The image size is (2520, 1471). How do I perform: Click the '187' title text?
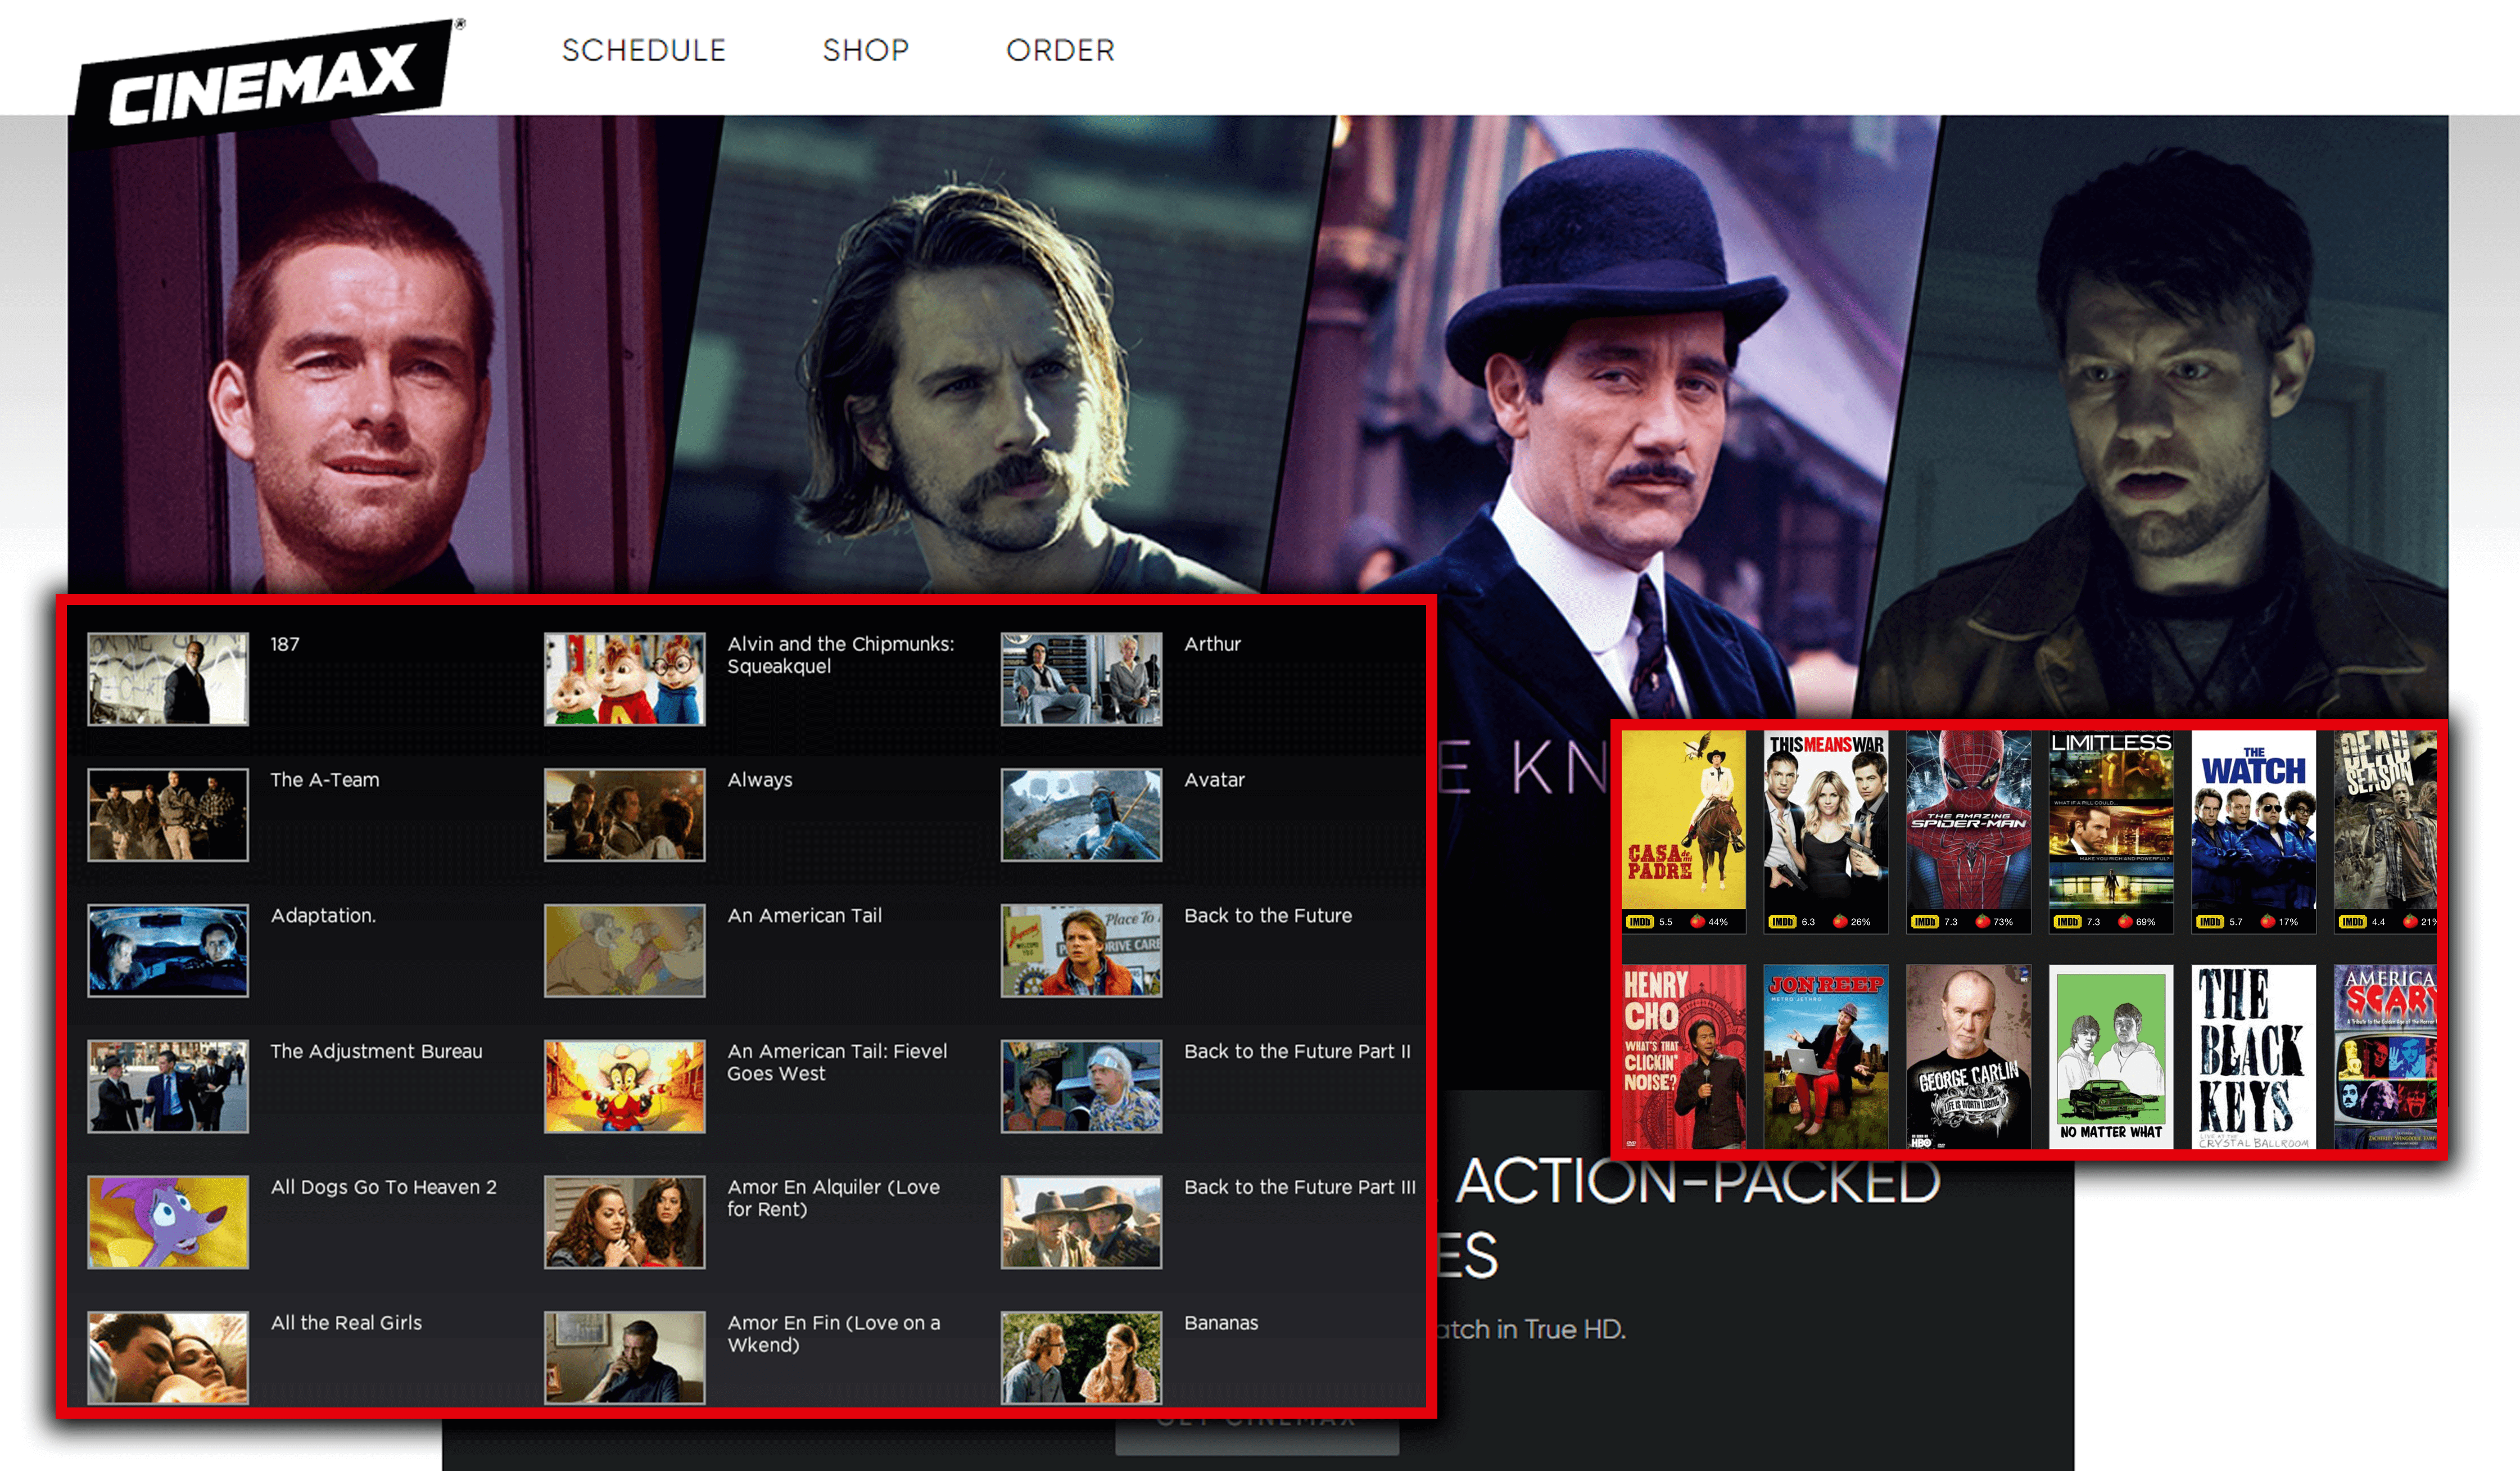[285, 645]
